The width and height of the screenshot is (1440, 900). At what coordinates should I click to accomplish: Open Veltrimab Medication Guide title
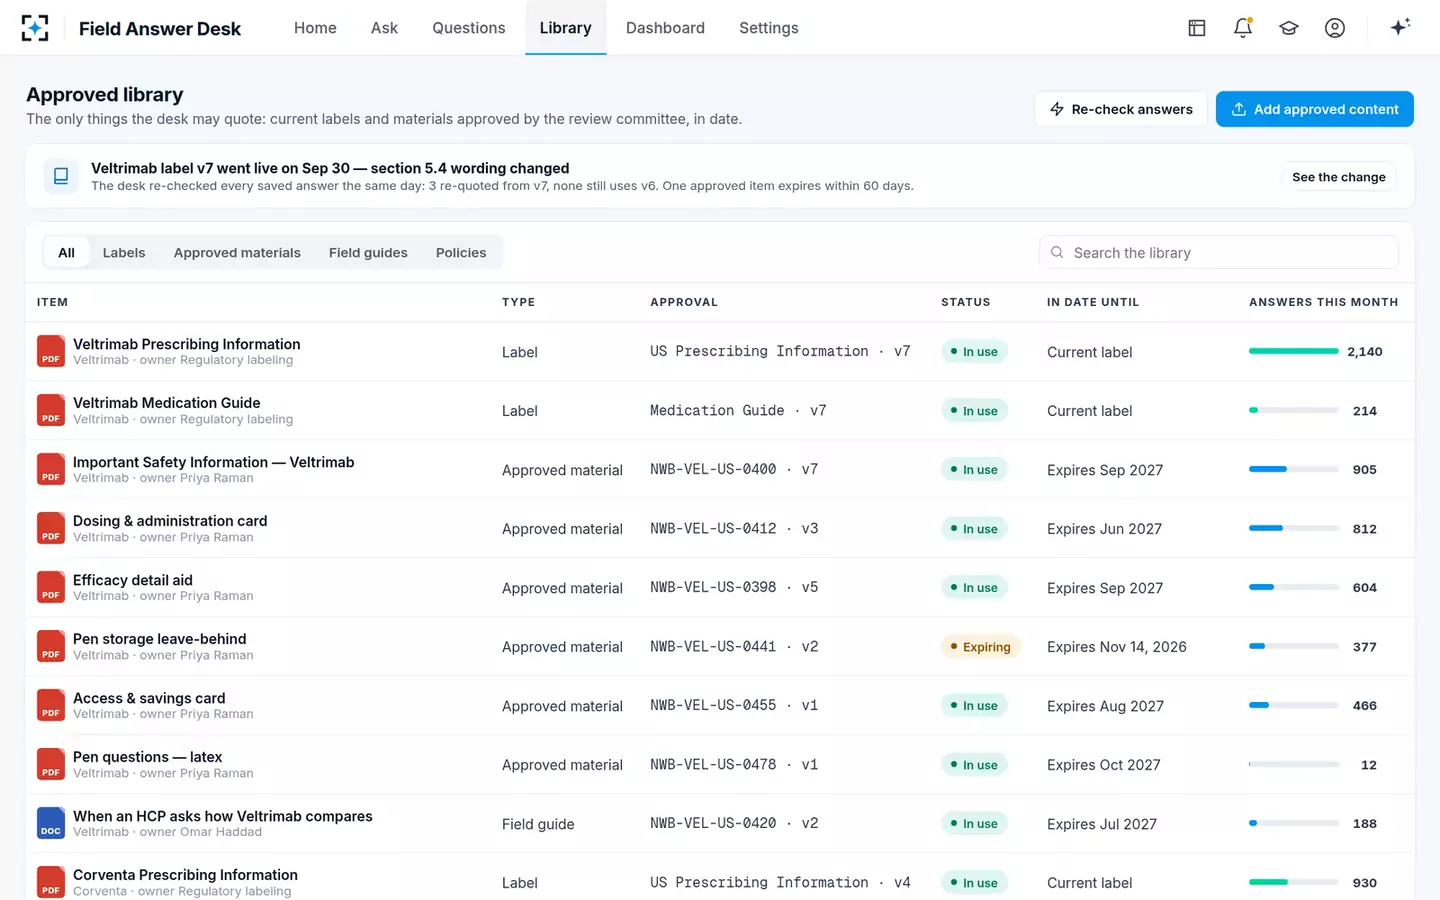click(x=167, y=403)
